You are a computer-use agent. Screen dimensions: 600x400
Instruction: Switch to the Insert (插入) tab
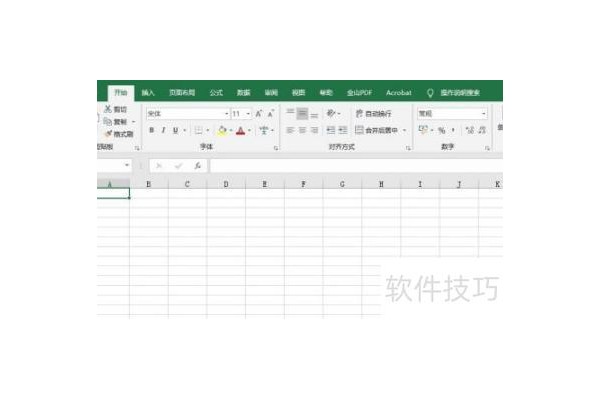tap(148, 93)
